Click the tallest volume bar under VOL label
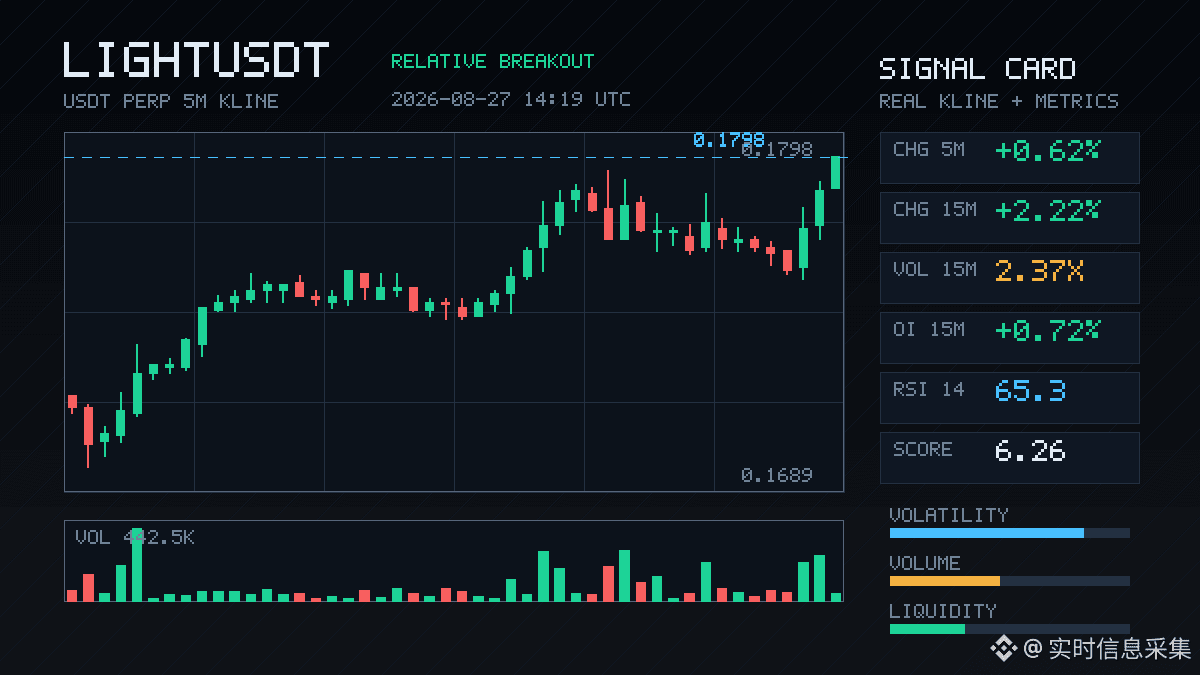 point(137,565)
